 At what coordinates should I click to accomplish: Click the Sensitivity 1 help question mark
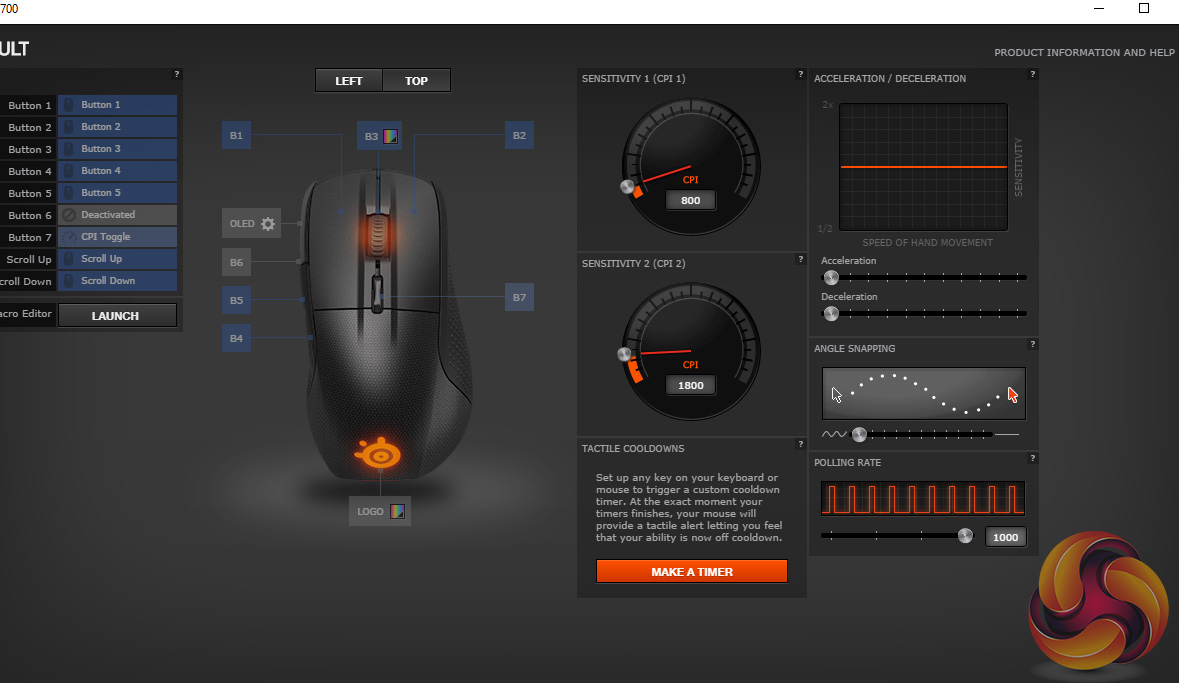(x=800, y=74)
